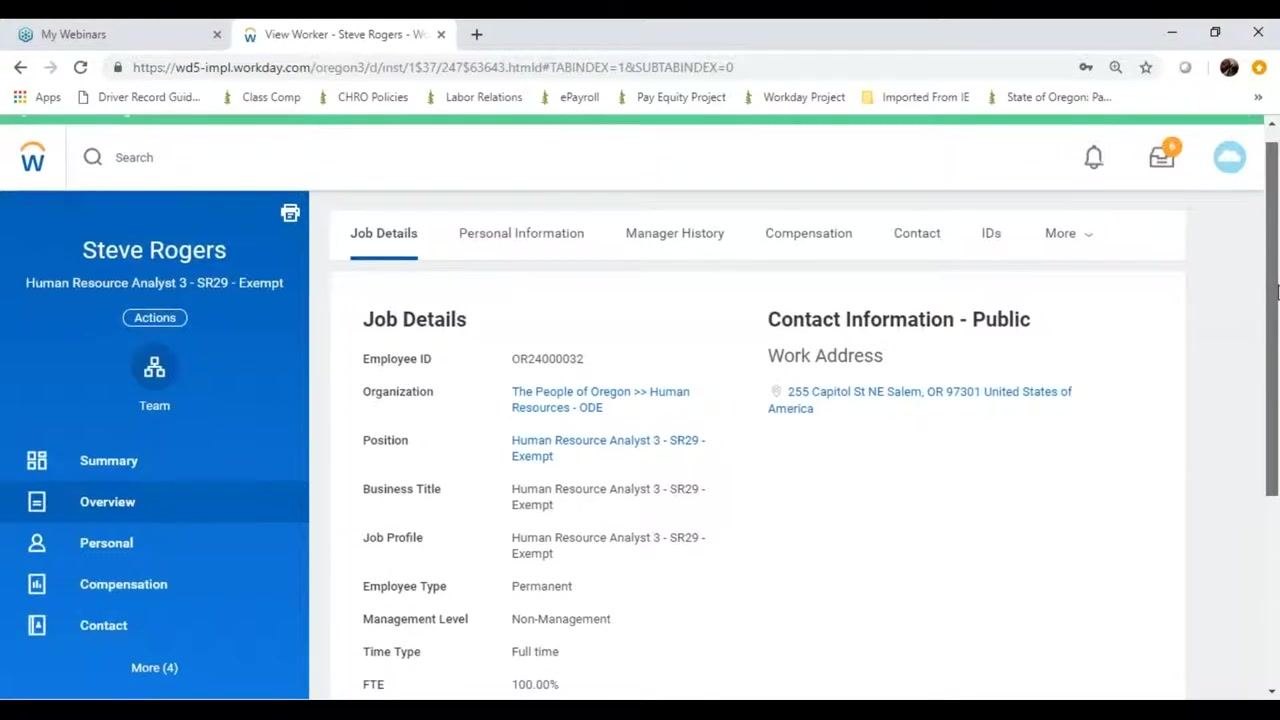Show hidden bookmarks with the double chevron
Image resolution: width=1280 pixels, height=720 pixels.
pos(1258,97)
